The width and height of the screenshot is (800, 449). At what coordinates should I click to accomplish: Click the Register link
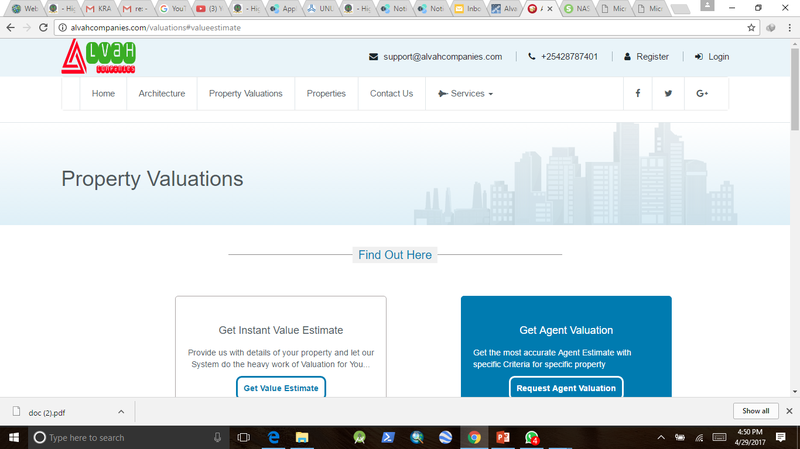point(646,57)
